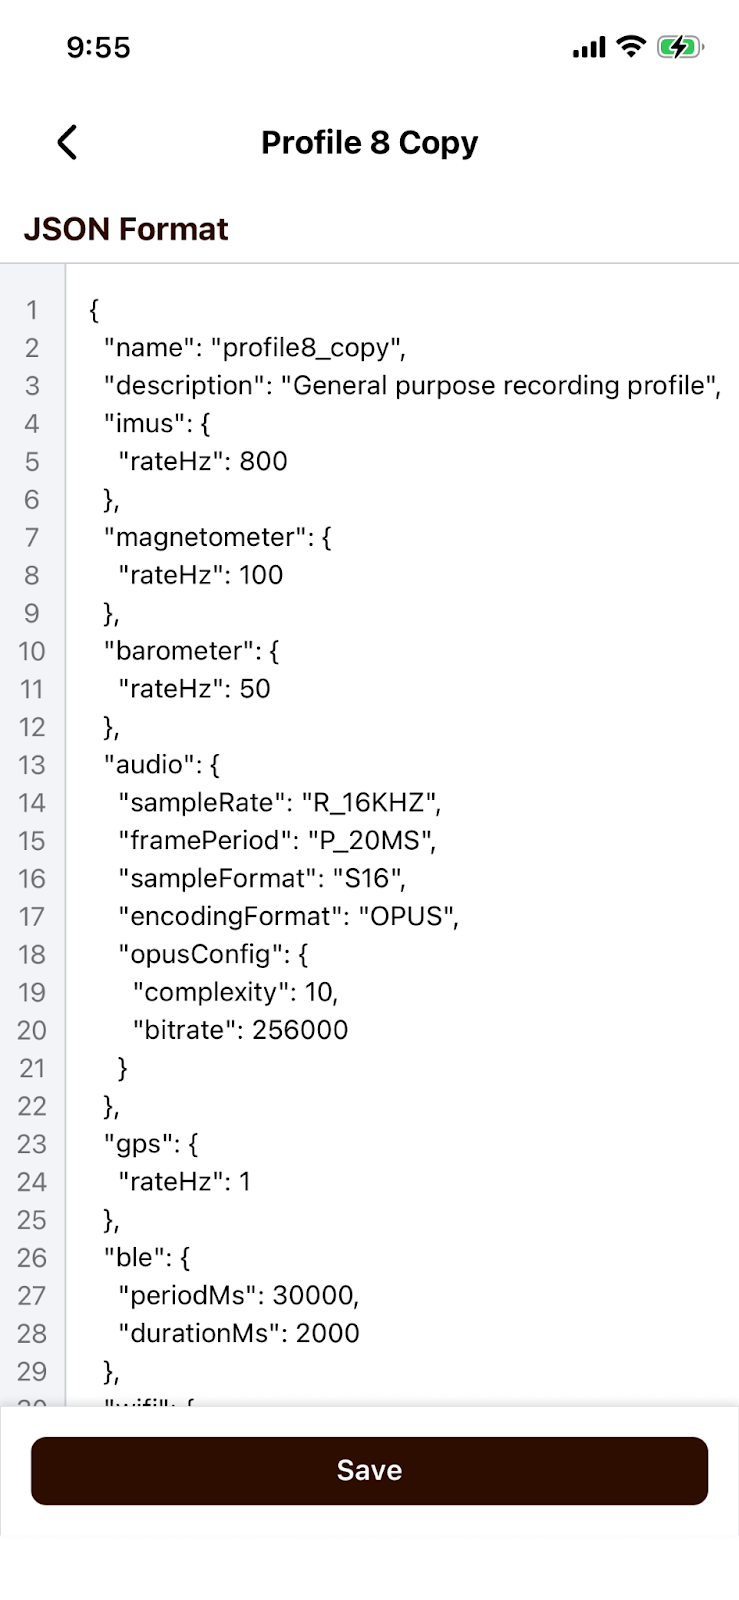Tap the opus bitrate 256000 value
The image size is (739, 1600).
coord(302,1030)
